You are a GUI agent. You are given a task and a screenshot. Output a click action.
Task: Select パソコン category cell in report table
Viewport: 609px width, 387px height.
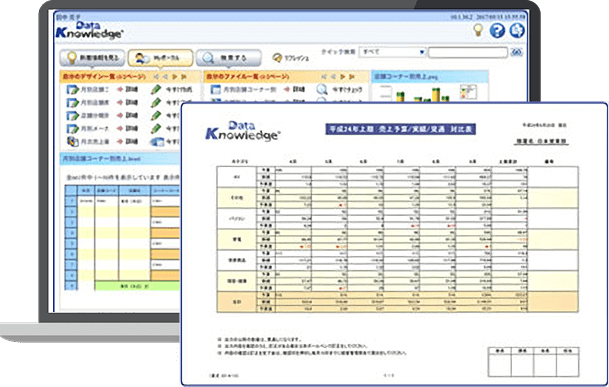click(237, 219)
